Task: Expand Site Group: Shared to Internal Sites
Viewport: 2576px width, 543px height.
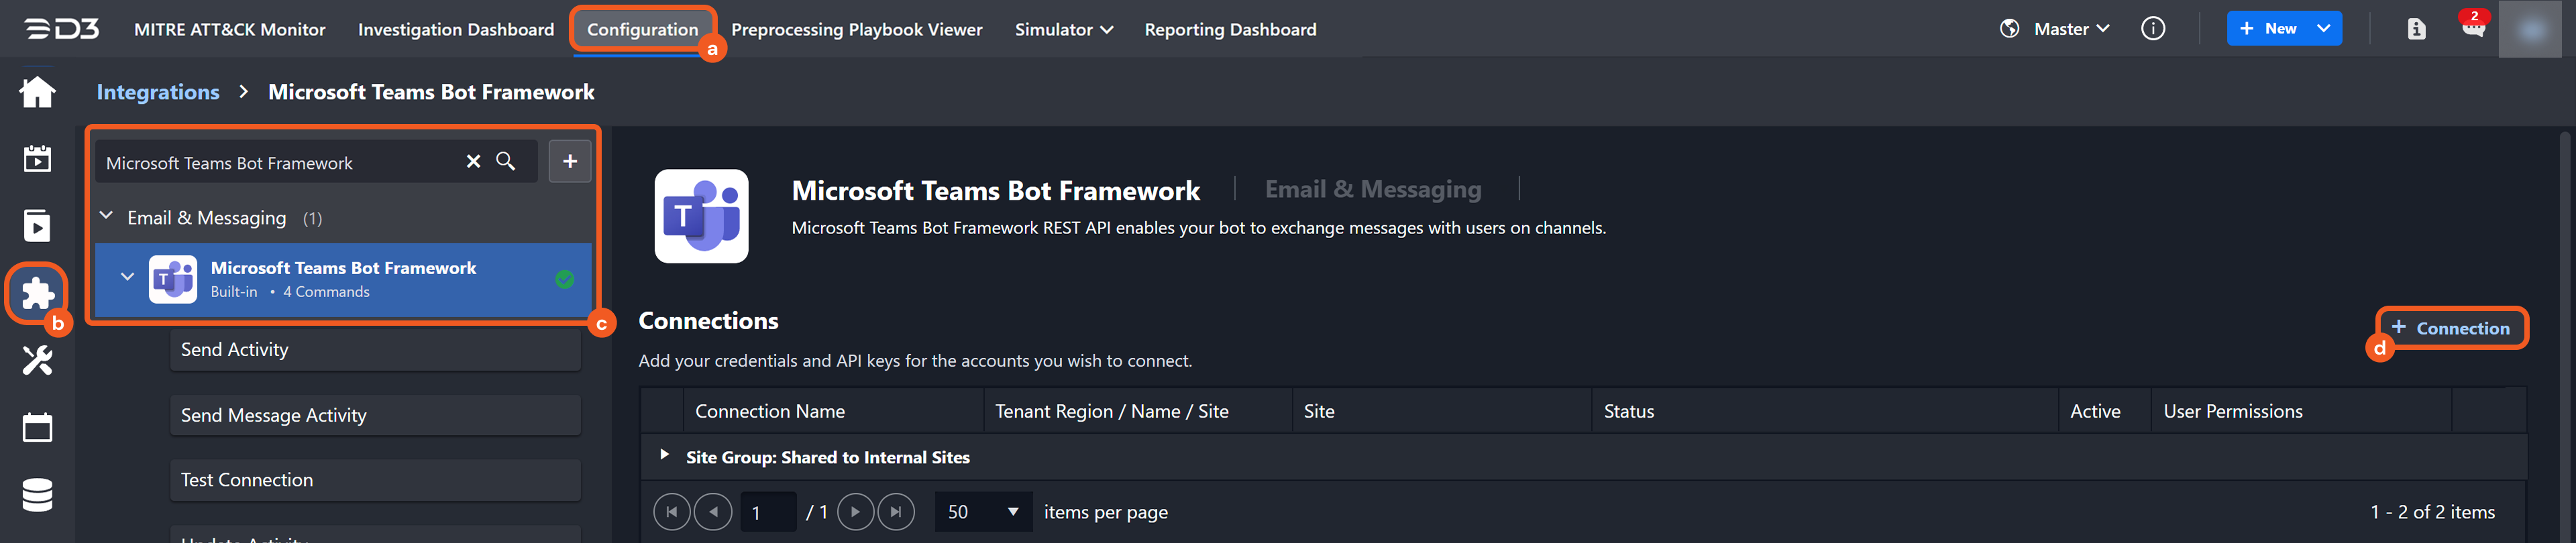Action: click(664, 456)
